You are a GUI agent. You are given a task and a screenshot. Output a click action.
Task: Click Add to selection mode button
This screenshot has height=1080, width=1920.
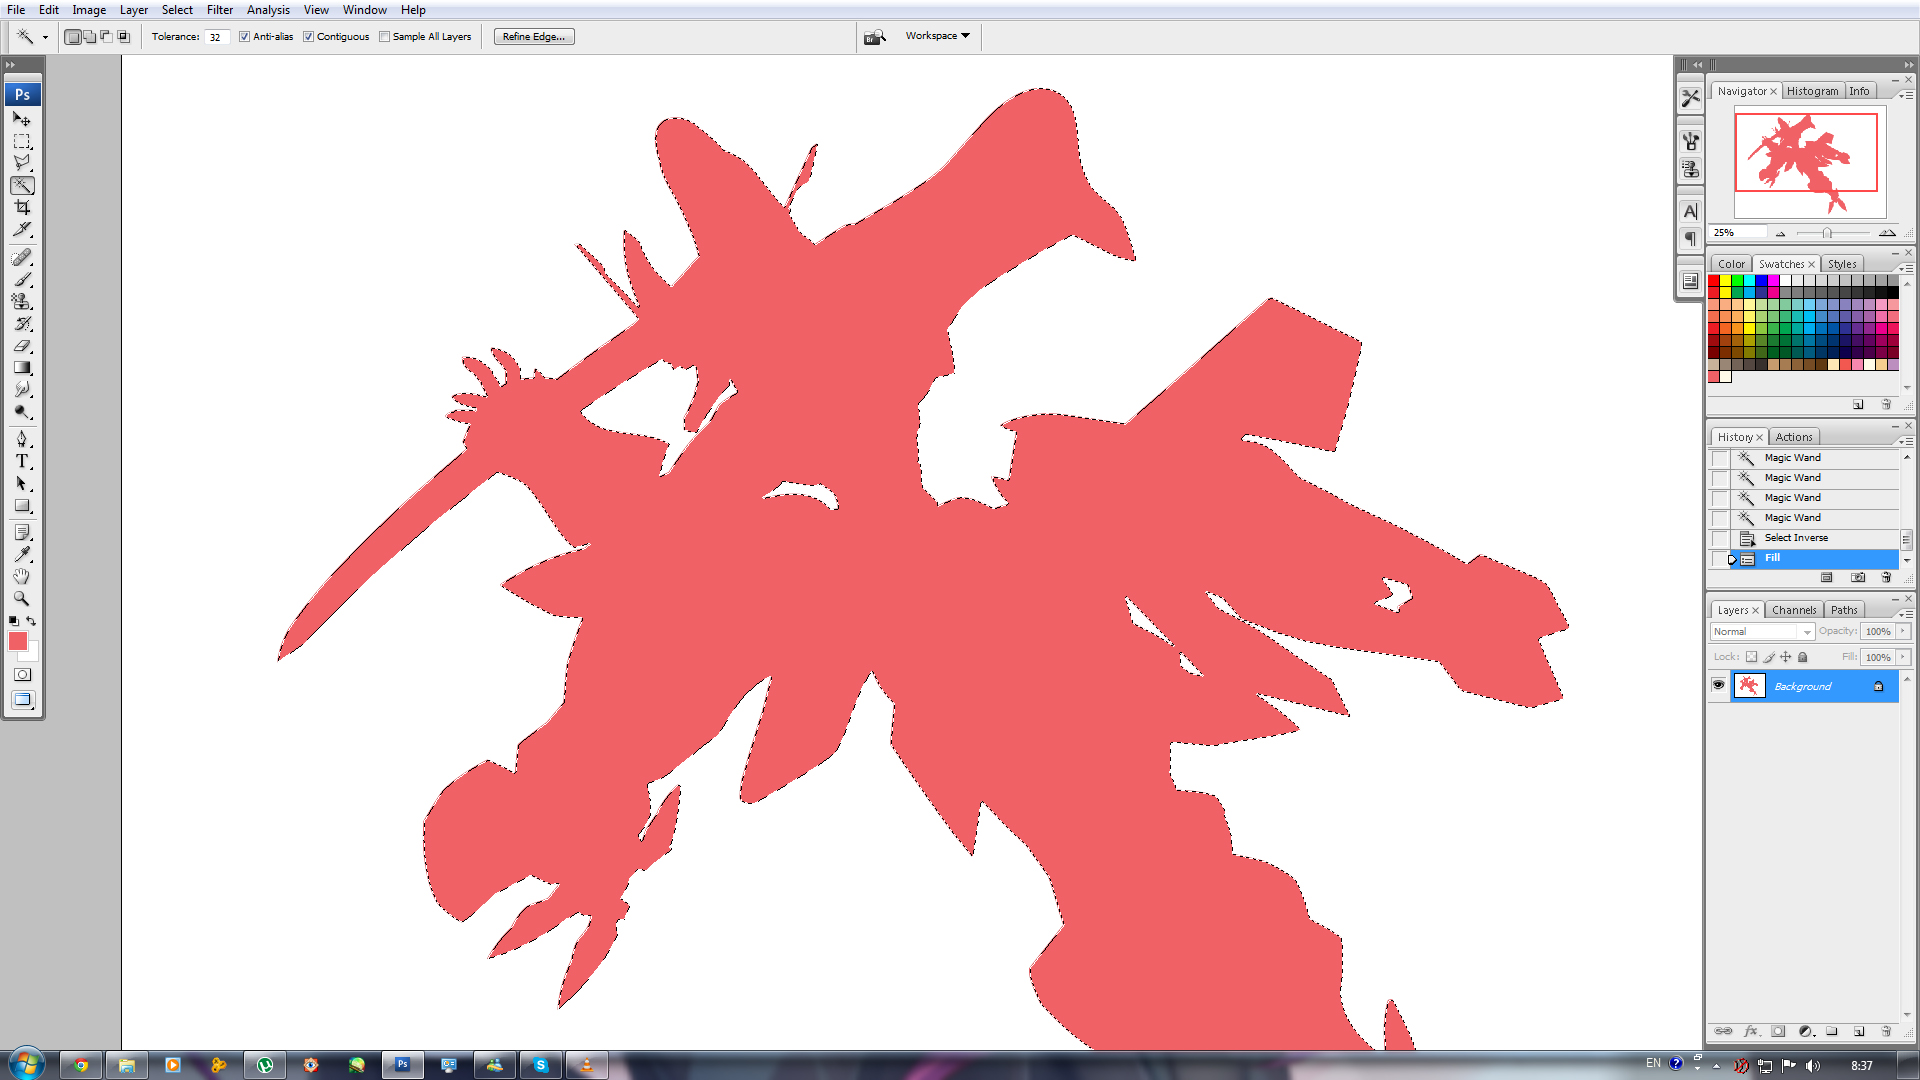[x=89, y=37]
